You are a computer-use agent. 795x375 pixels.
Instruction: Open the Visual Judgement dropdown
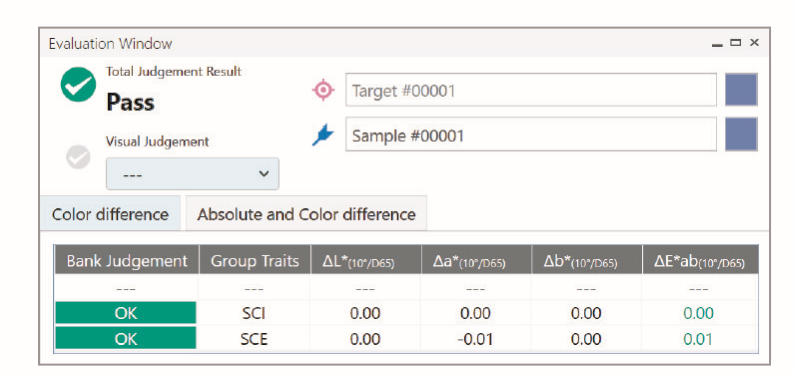pos(192,174)
